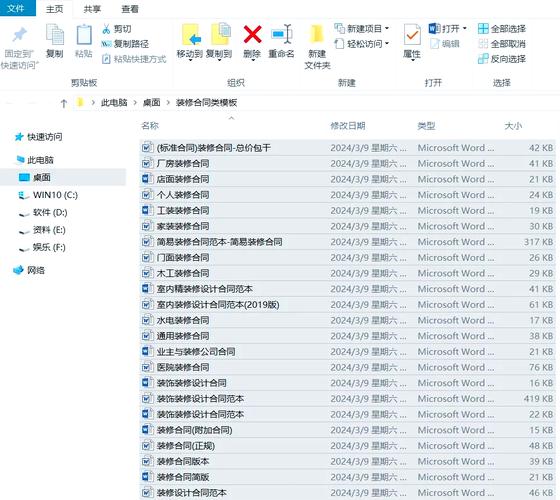The image size is (560, 500).
Task: Click the Word icon of 水电装修合同
Action: [x=147, y=320]
